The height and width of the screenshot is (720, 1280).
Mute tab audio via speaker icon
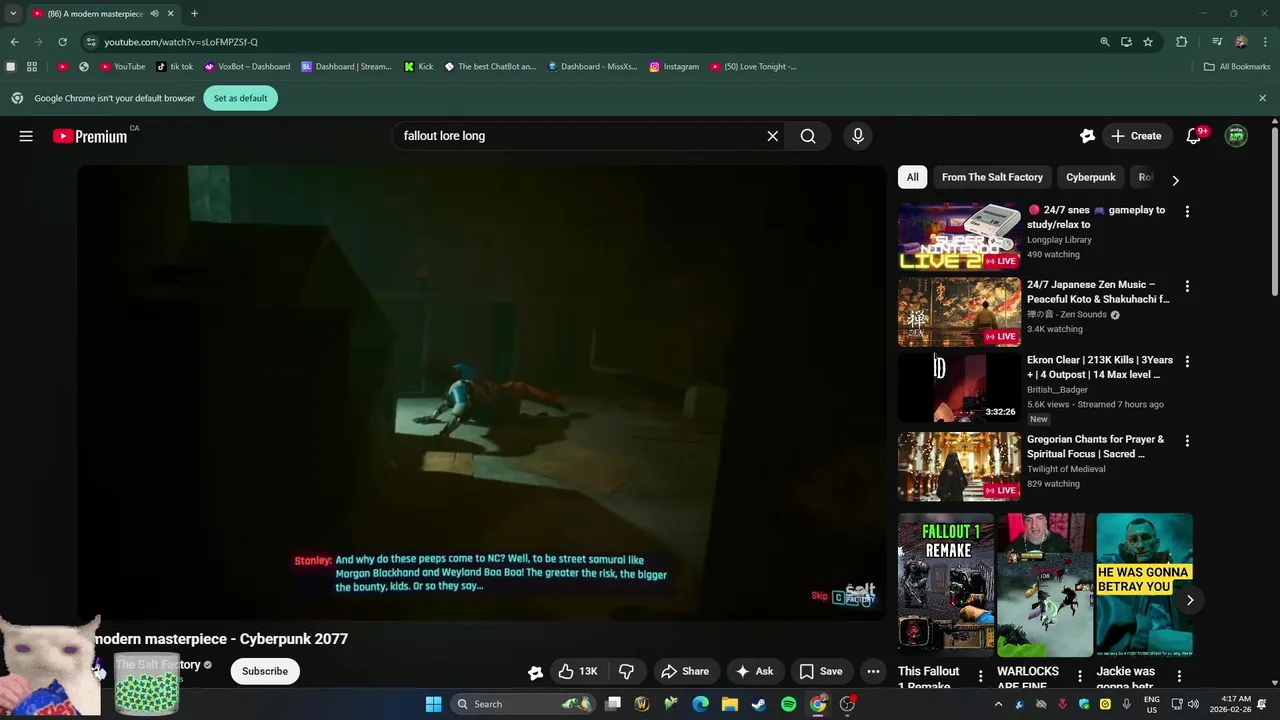[154, 14]
